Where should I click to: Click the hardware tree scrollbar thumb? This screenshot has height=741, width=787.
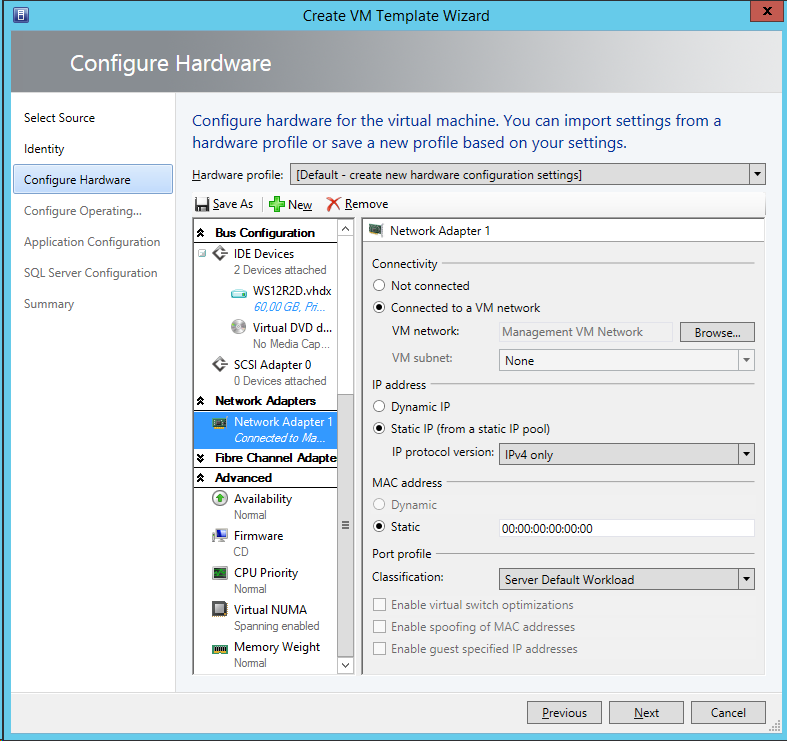pos(345,525)
